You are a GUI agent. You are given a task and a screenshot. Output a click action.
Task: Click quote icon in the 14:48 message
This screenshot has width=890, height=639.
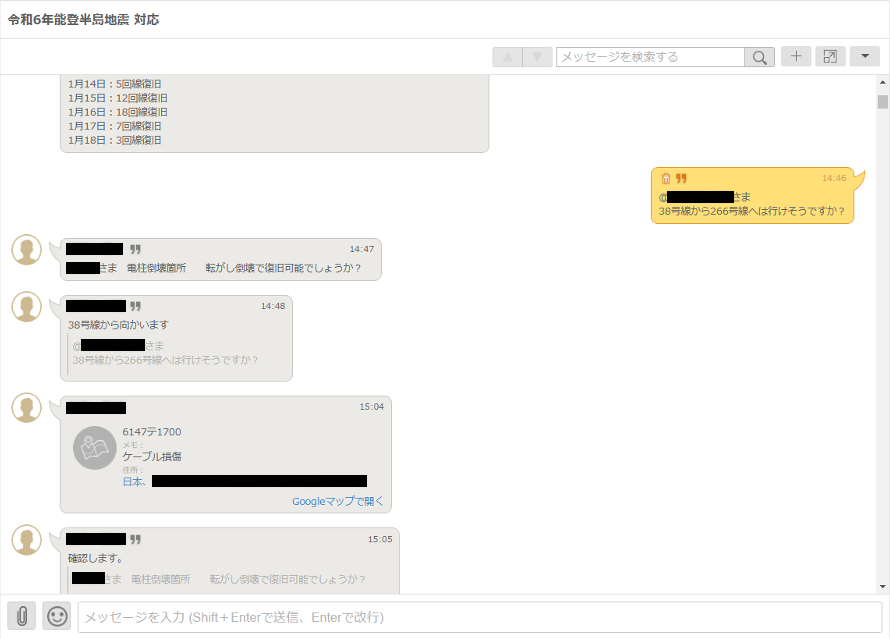pyautogui.click(x=135, y=306)
